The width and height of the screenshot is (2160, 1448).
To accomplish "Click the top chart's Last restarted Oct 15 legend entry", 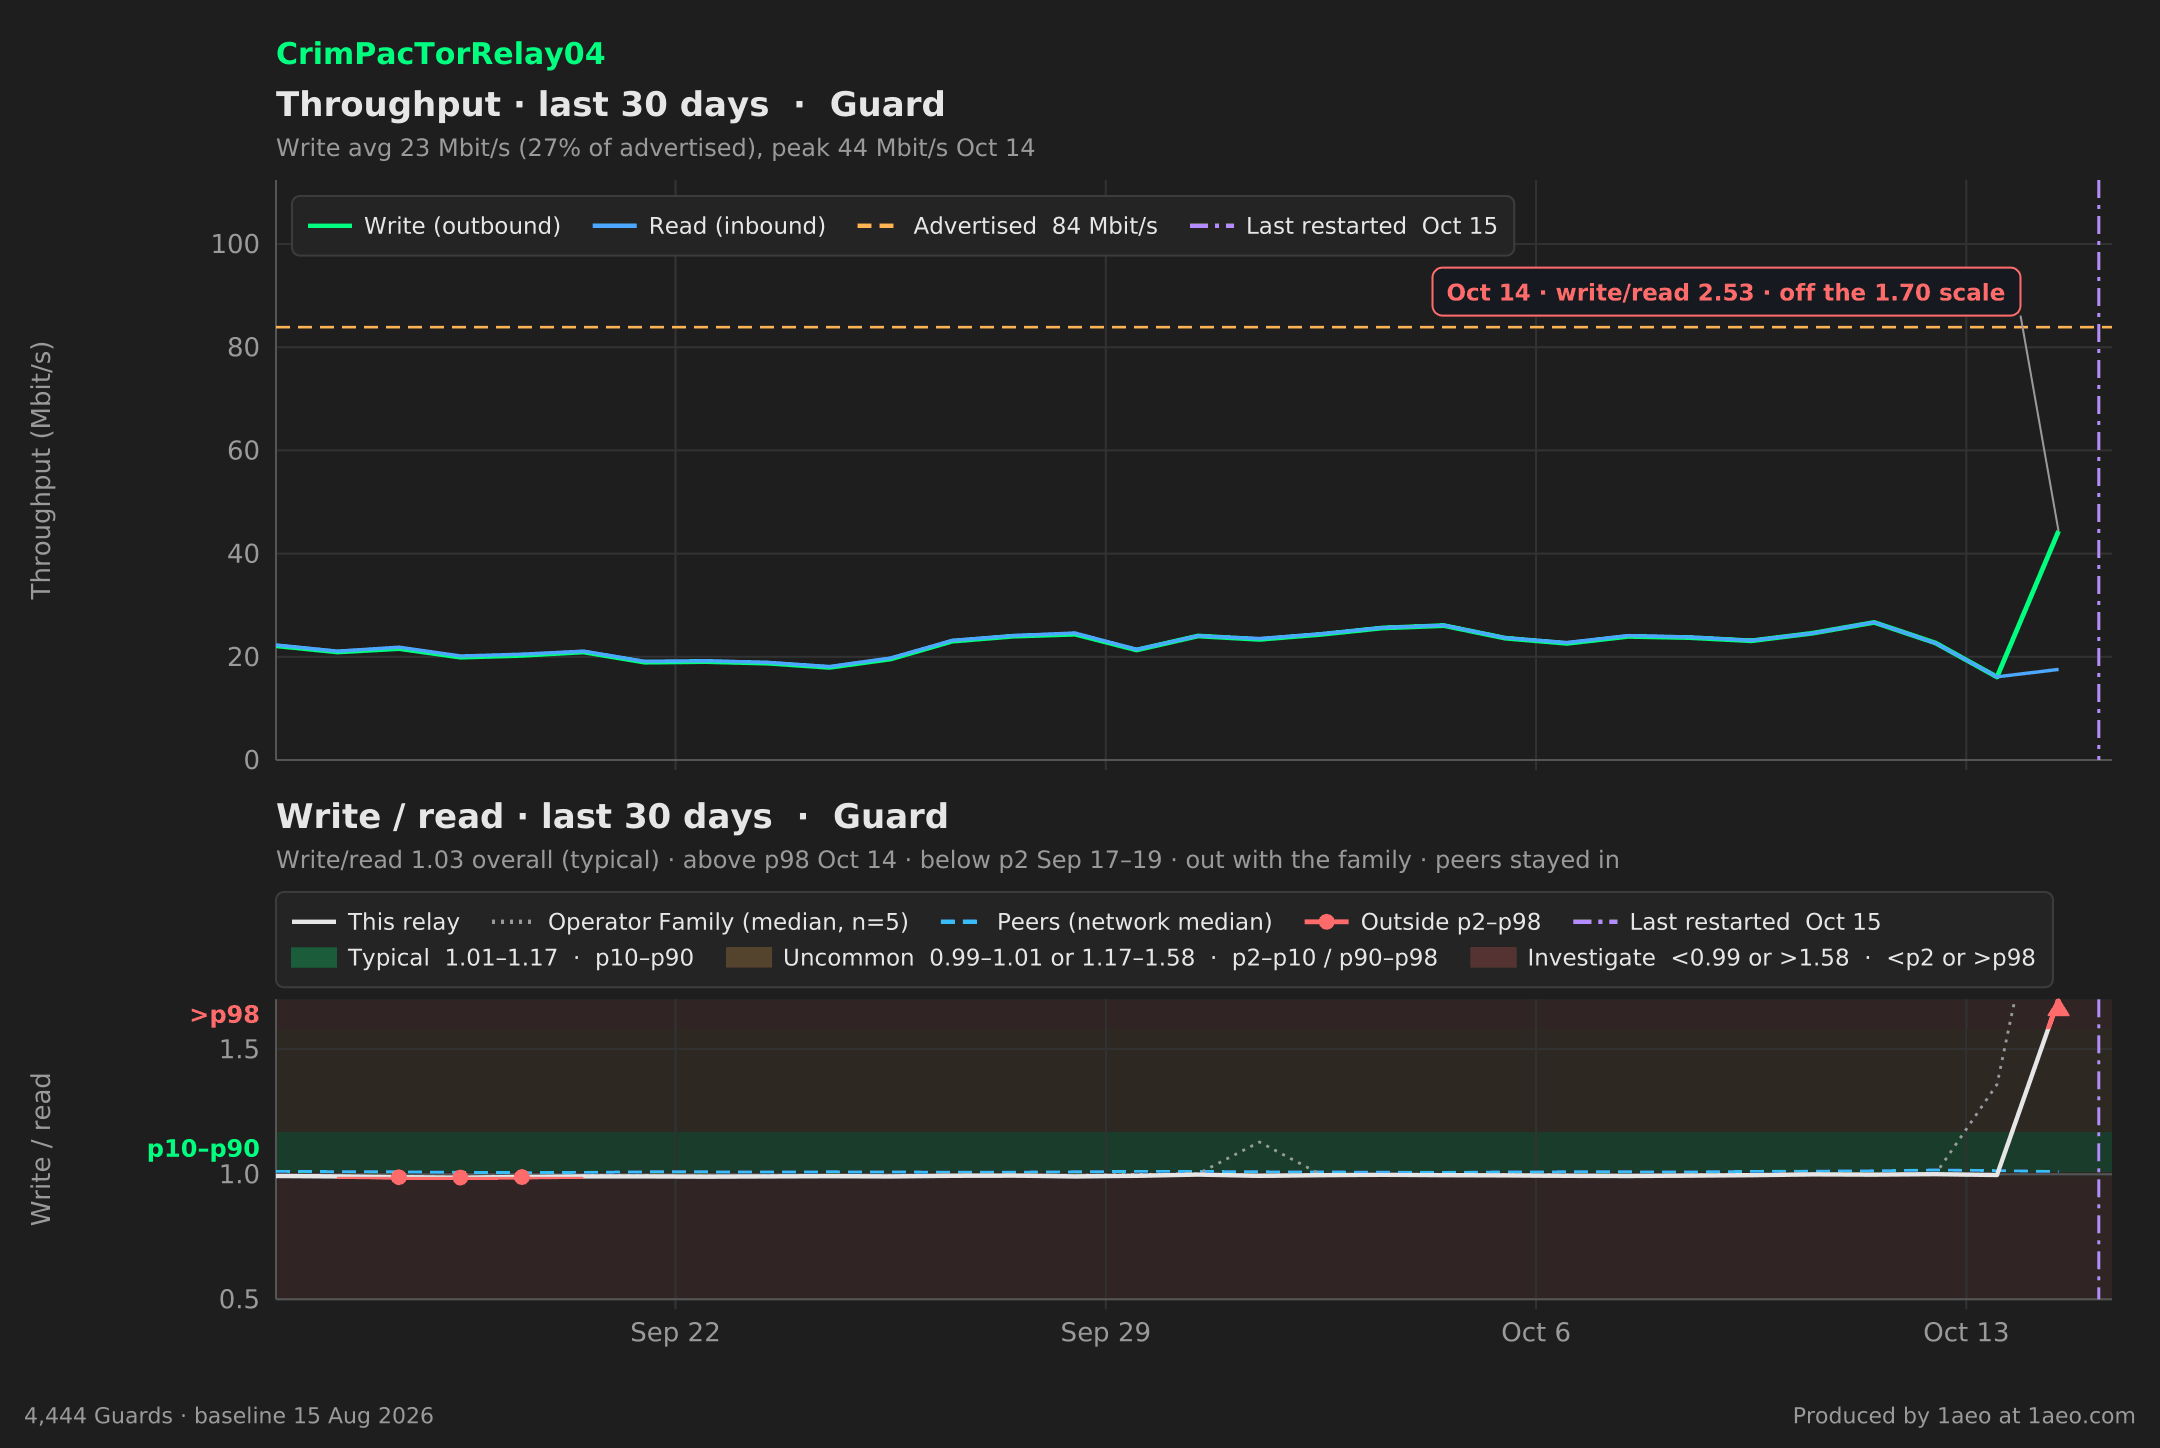I will coord(1343,226).
